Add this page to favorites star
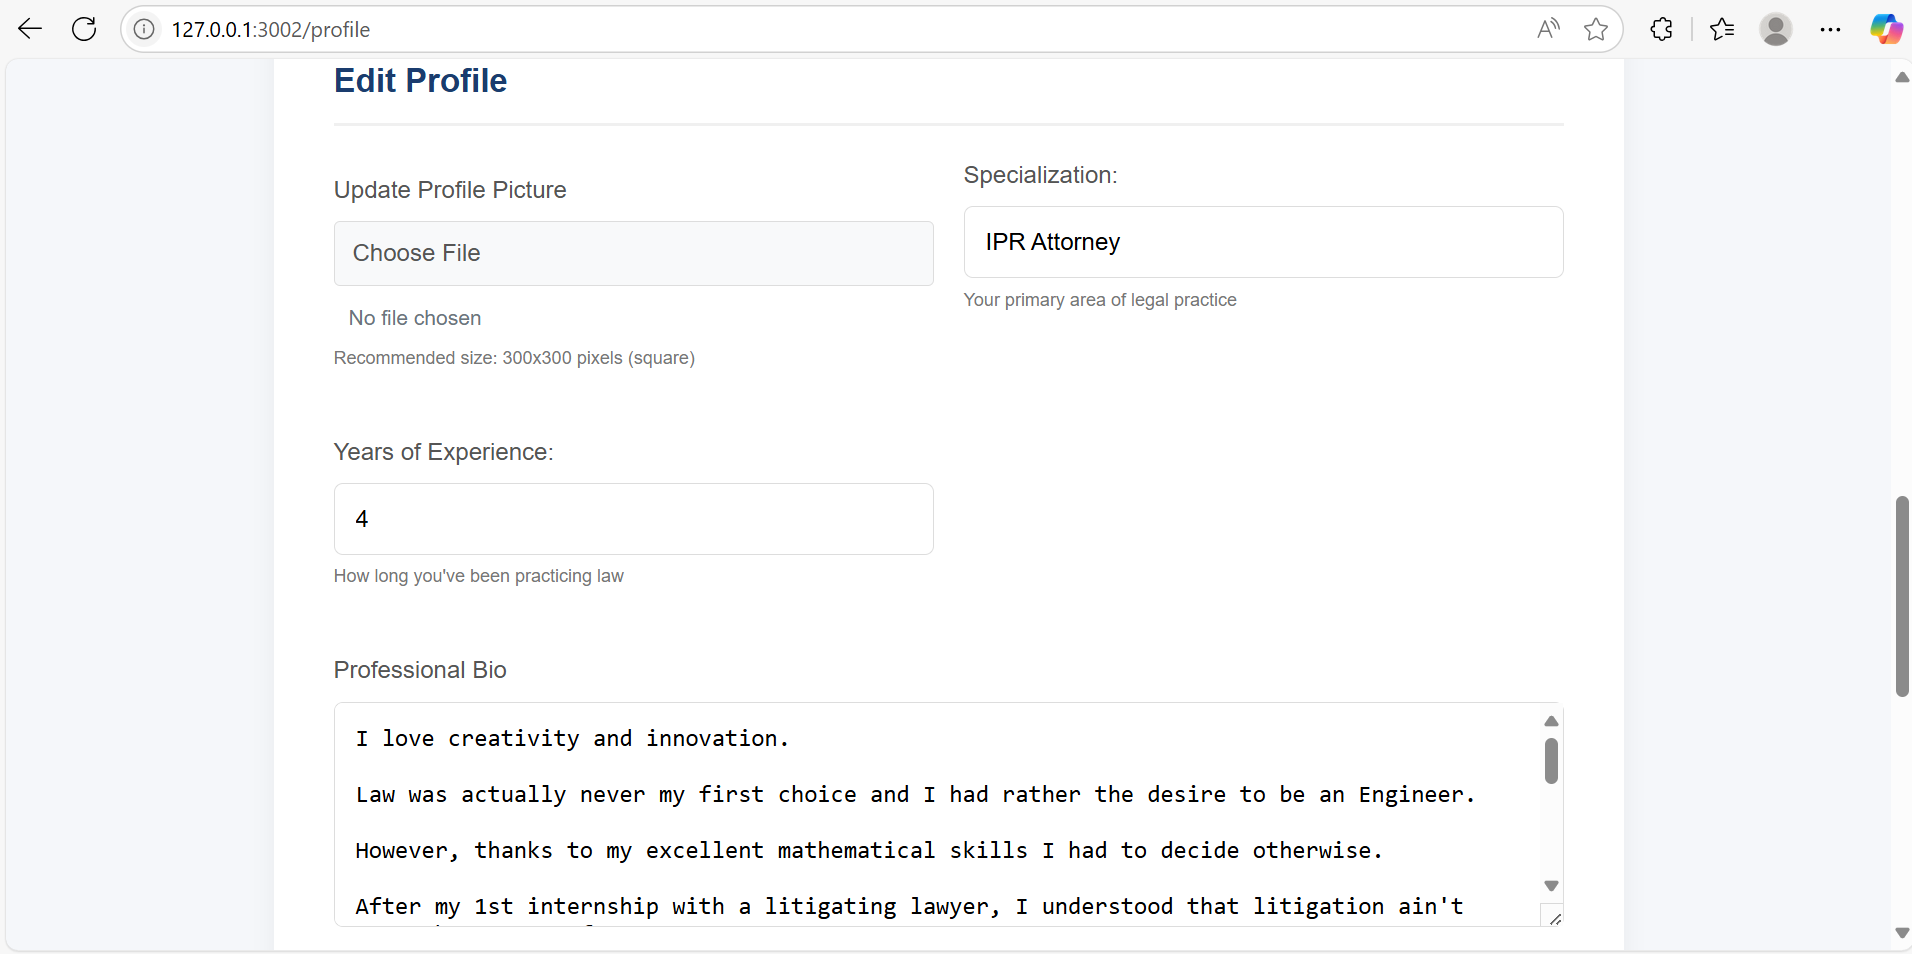The width and height of the screenshot is (1912, 954). 1596,29
